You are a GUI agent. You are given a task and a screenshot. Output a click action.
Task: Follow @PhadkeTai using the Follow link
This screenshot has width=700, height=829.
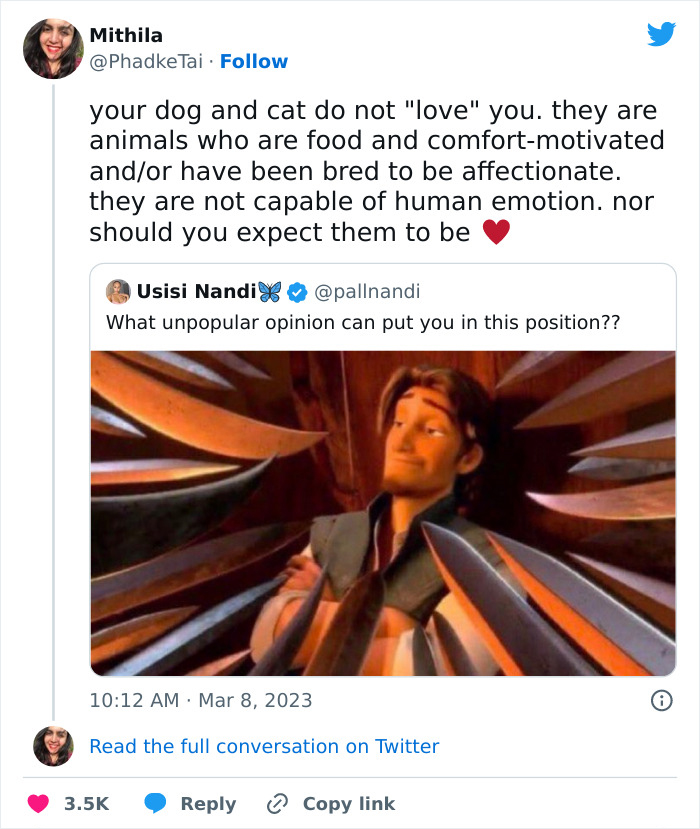pyautogui.click(x=254, y=61)
